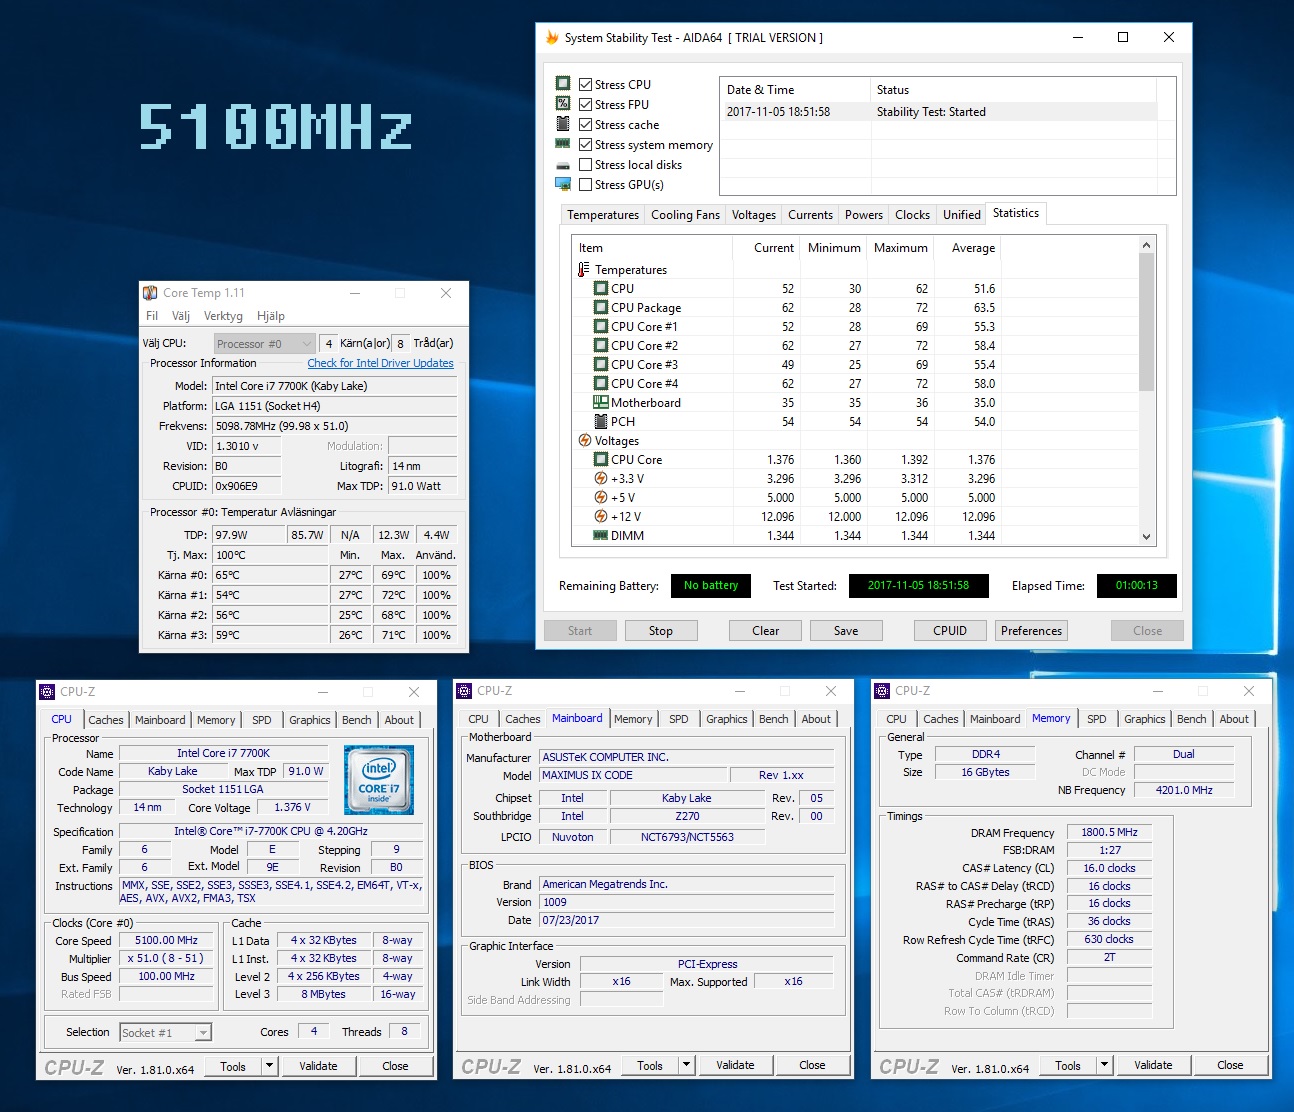Image resolution: width=1294 pixels, height=1112 pixels.
Task: Click the statistics list scrollbar thumb
Action: pos(1146,322)
